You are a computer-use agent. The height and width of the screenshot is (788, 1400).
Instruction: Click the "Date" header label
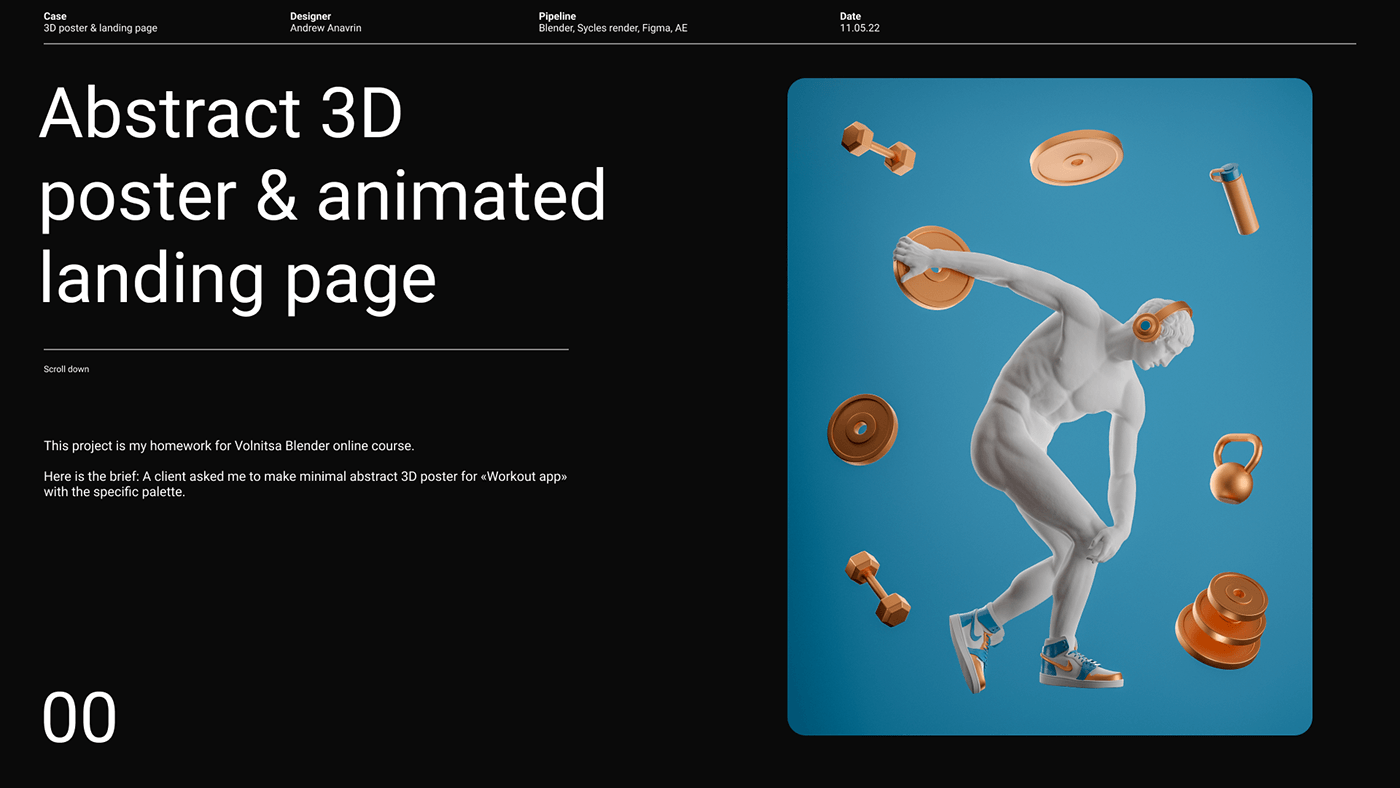pos(850,16)
